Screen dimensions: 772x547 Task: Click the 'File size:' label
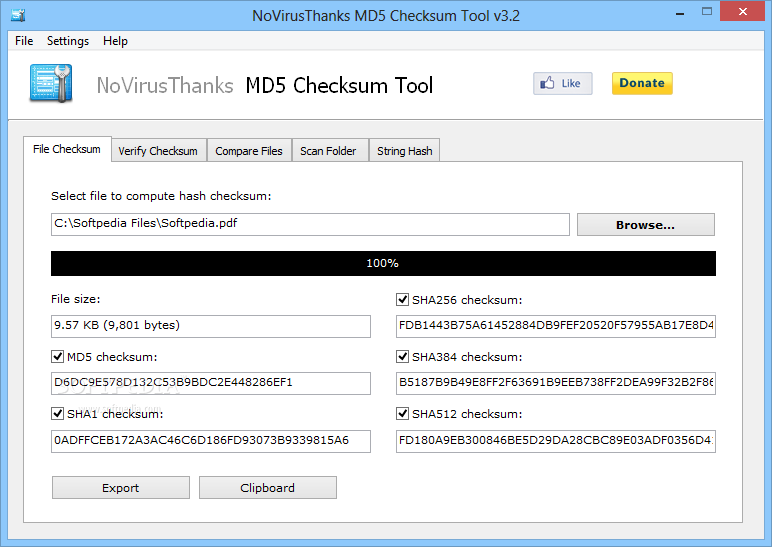75,299
